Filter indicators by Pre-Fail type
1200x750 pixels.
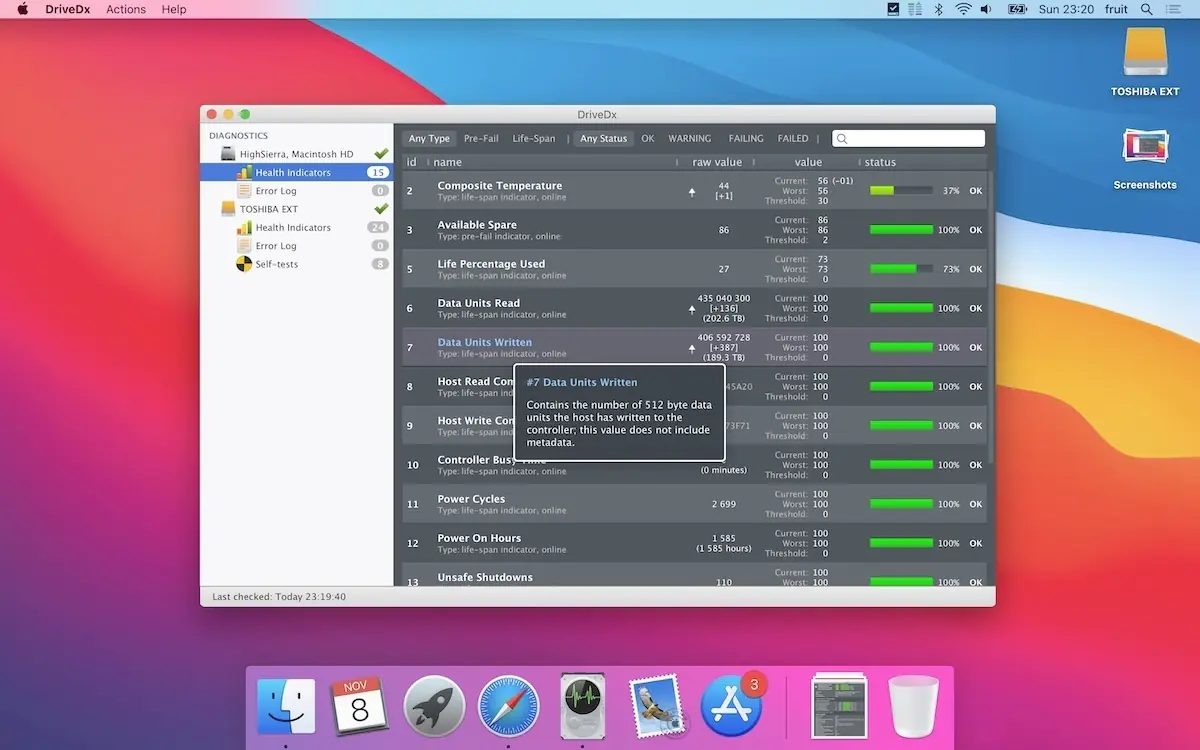pyautogui.click(x=480, y=138)
